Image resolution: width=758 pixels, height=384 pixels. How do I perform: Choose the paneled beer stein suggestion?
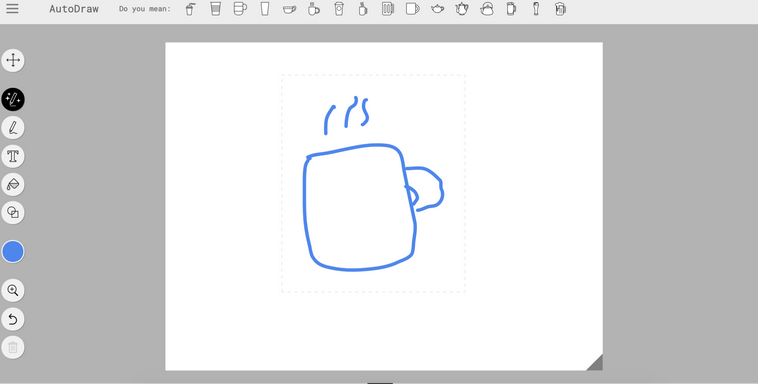pyautogui.click(x=388, y=9)
